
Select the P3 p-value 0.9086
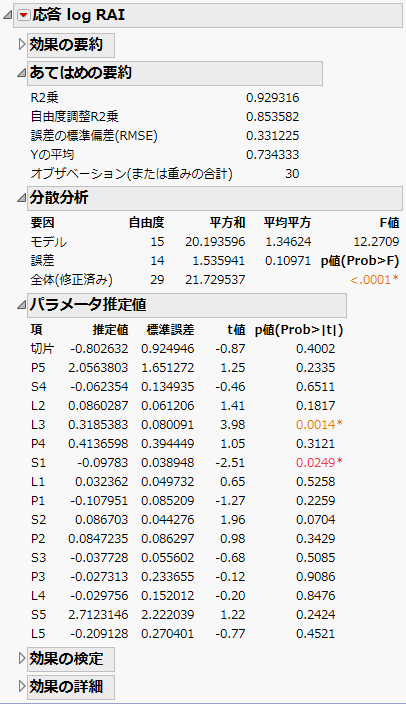(315, 576)
